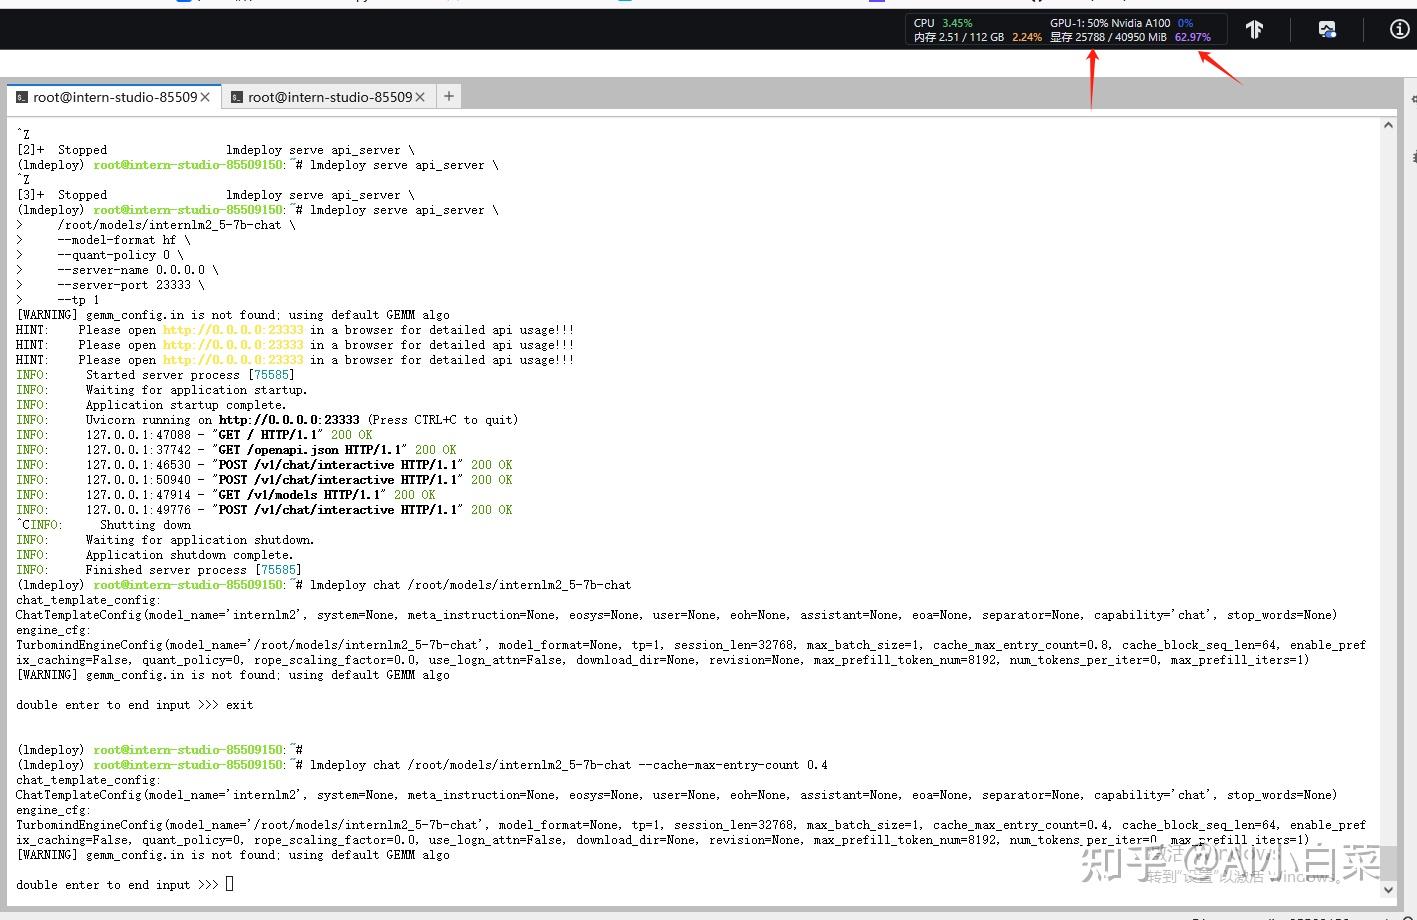The height and width of the screenshot is (920, 1417).
Task: Click the gear icon at right edge
Action: 1413,99
